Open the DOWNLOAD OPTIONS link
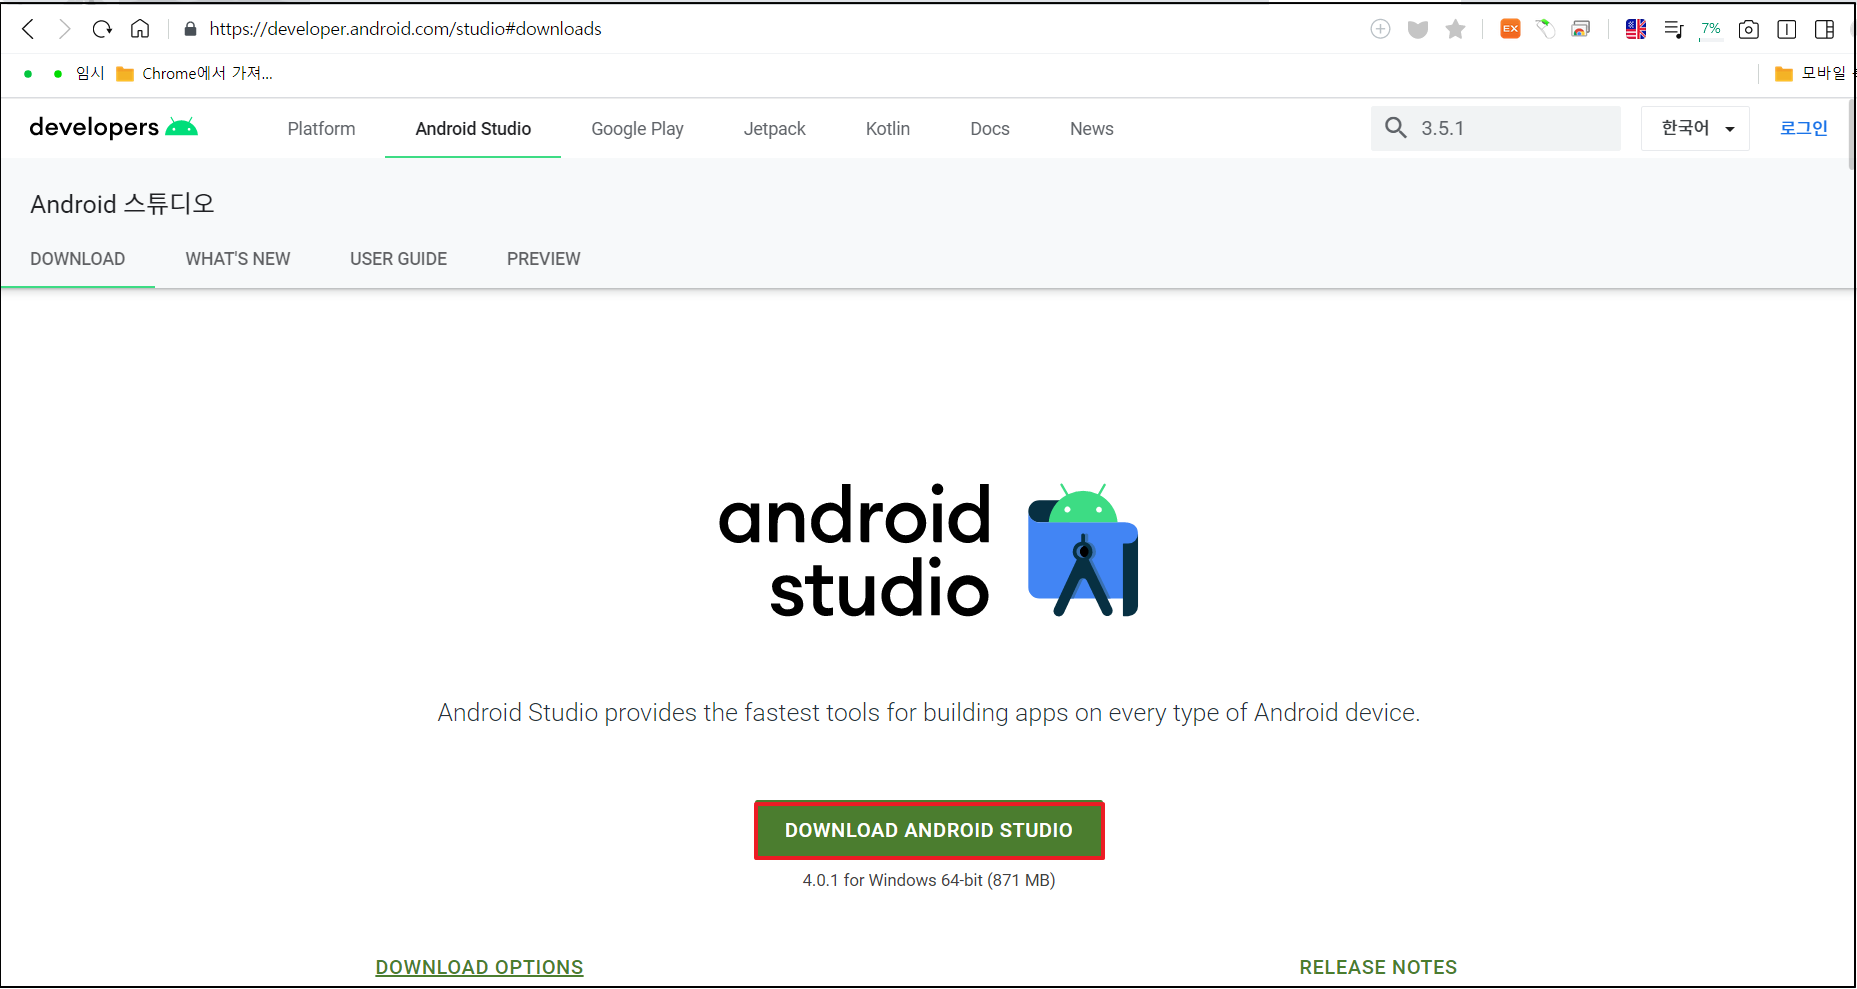Image resolution: width=1857 pixels, height=989 pixels. (479, 967)
